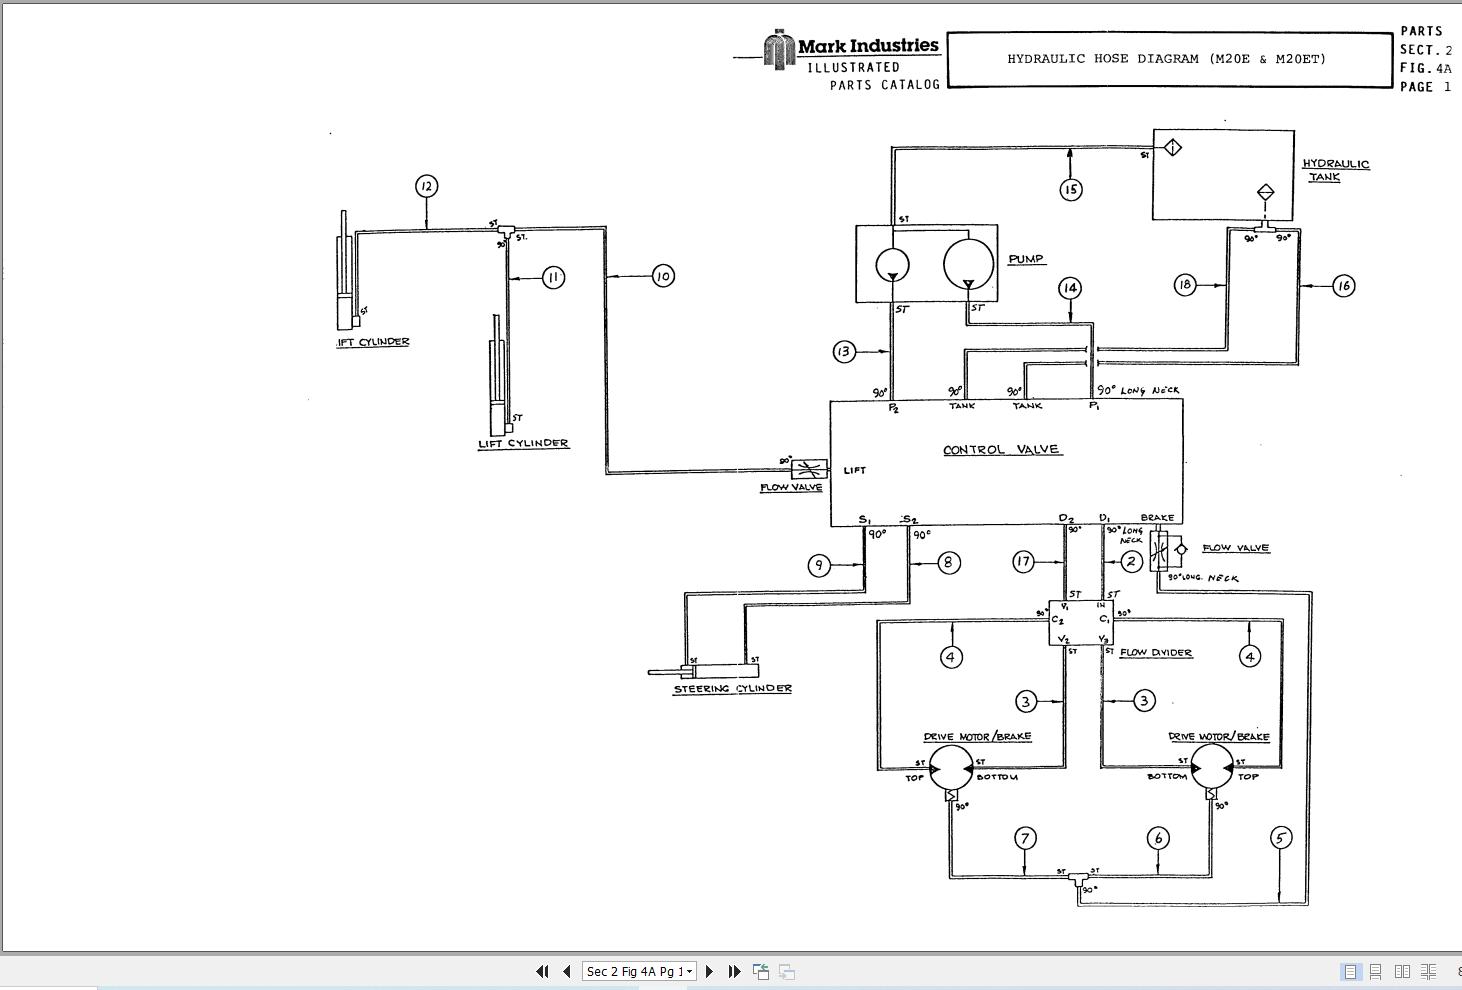Click hose callout number 13
1462x990 pixels.
click(844, 351)
